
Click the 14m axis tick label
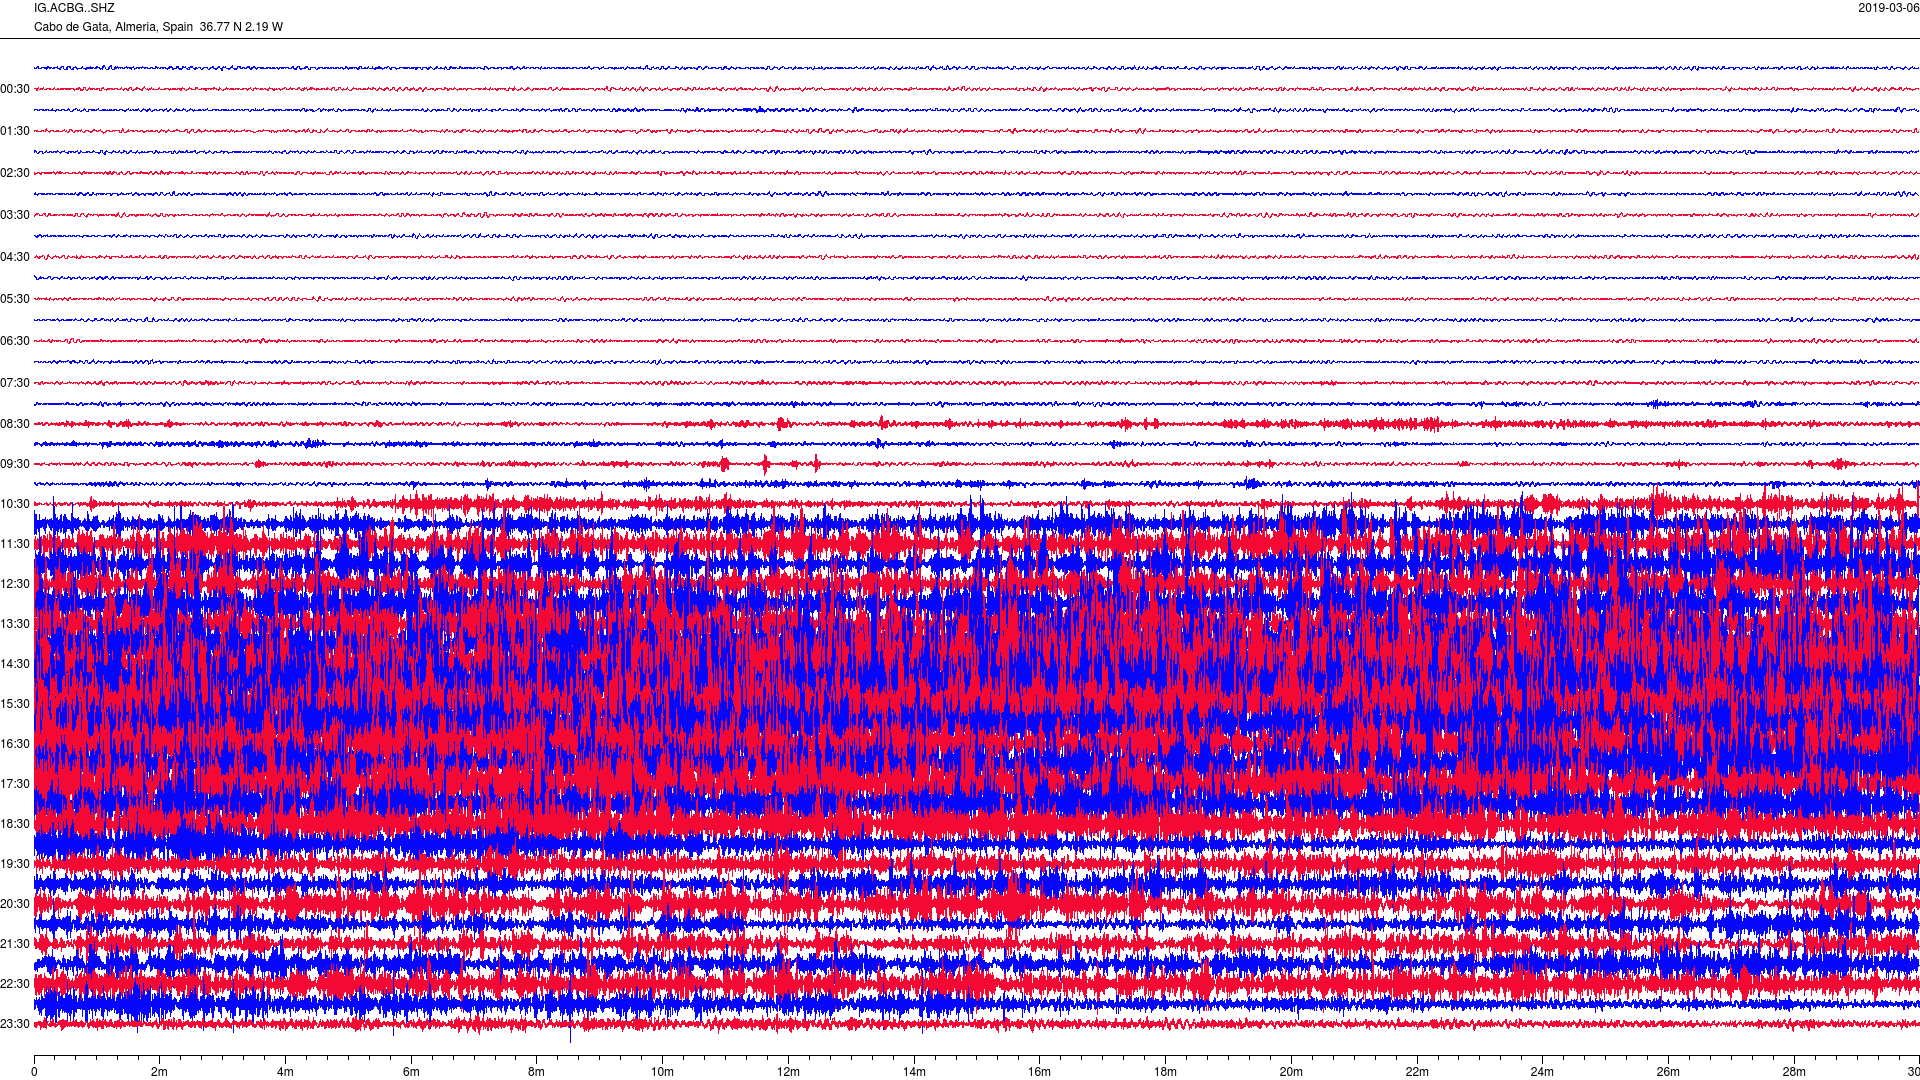[914, 1072]
